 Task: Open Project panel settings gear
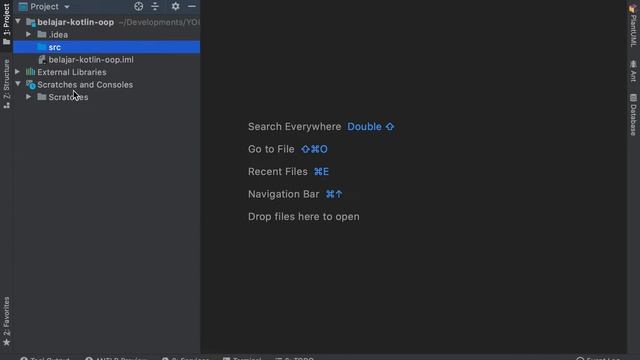176,6
